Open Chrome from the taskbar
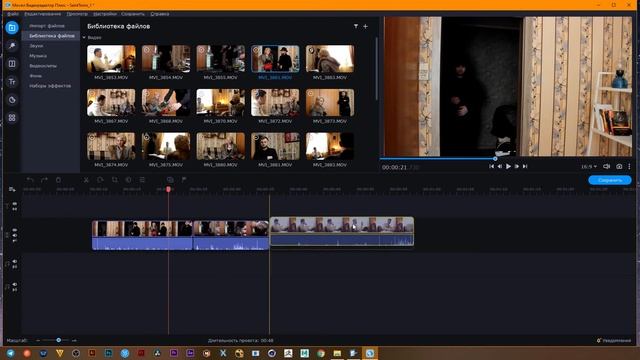The width and height of the screenshot is (640, 360). click(321, 353)
